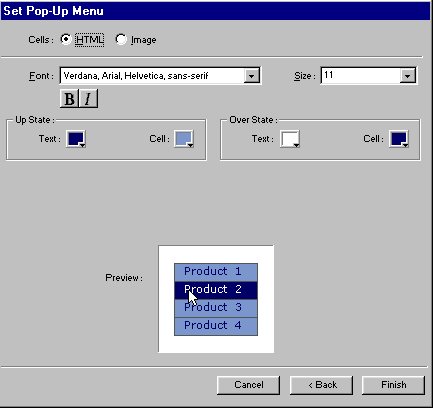Select the Image cells radio button
This screenshot has width=433, height=408.
click(x=121, y=39)
